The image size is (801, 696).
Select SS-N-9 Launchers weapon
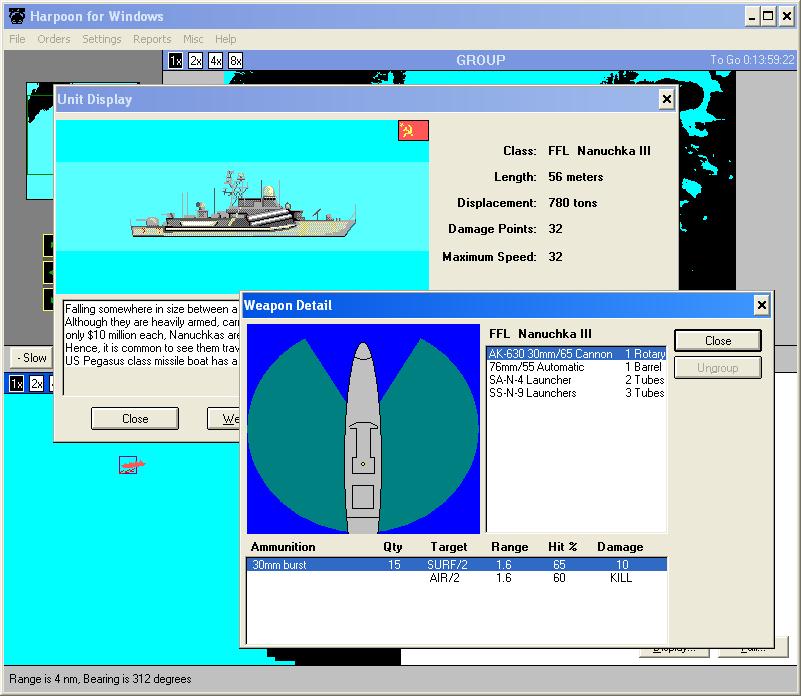click(x=576, y=393)
